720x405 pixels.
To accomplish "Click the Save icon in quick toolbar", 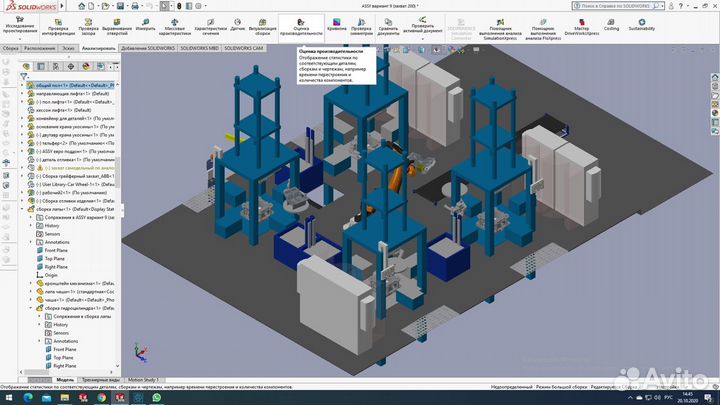I will pos(120,6).
